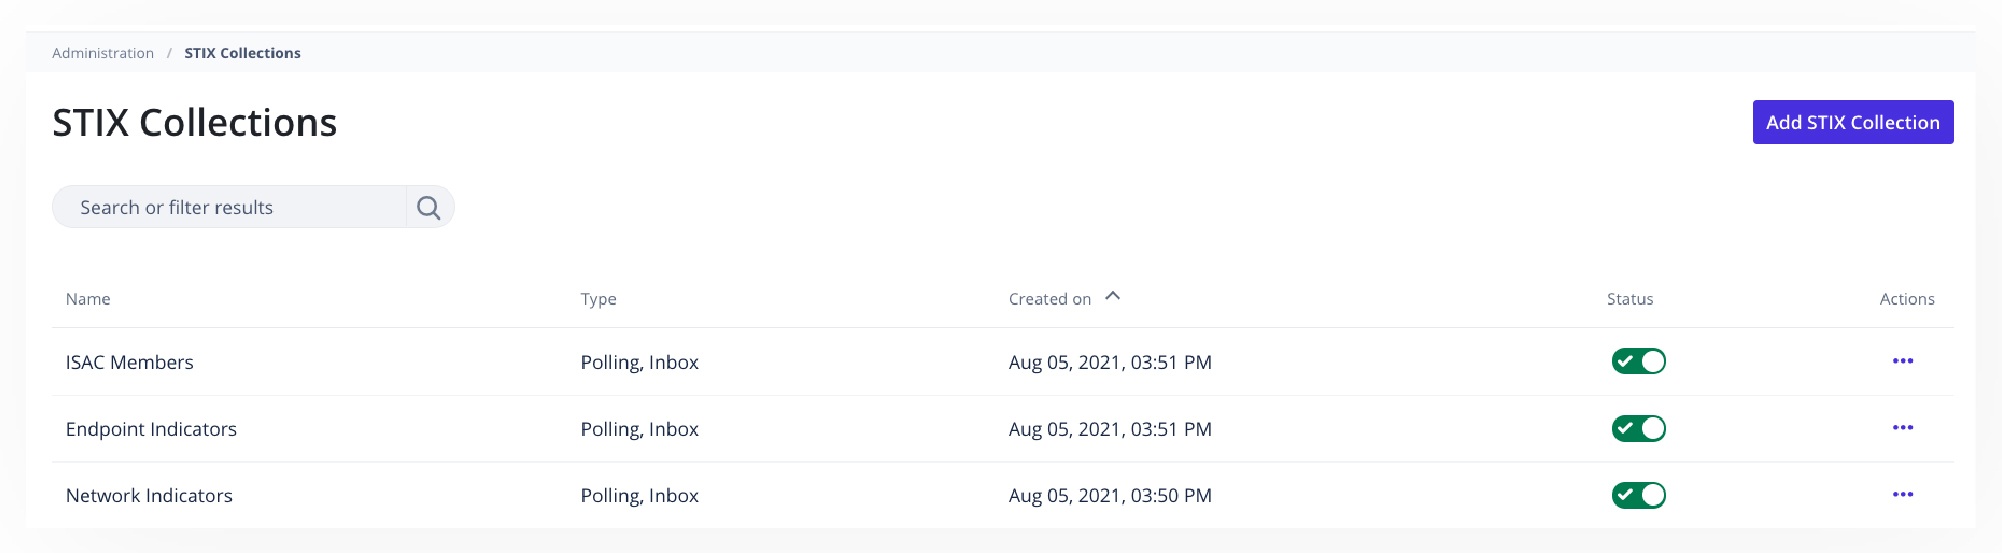Click the Status column header
2002x553 pixels.
(x=1629, y=299)
